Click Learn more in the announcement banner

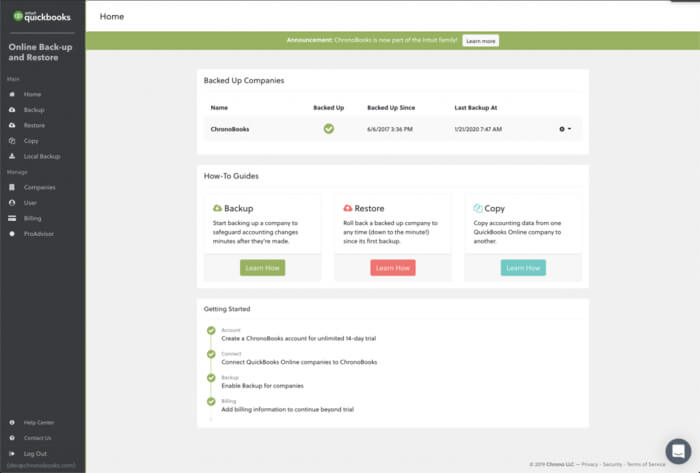(x=480, y=41)
